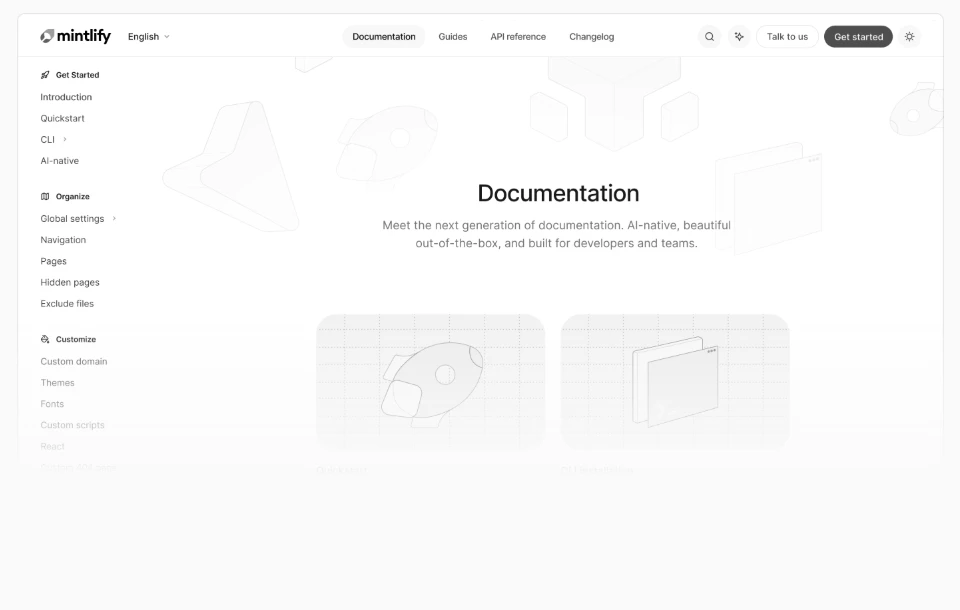Click the Talk to us button
This screenshot has width=960, height=610.
point(787,37)
